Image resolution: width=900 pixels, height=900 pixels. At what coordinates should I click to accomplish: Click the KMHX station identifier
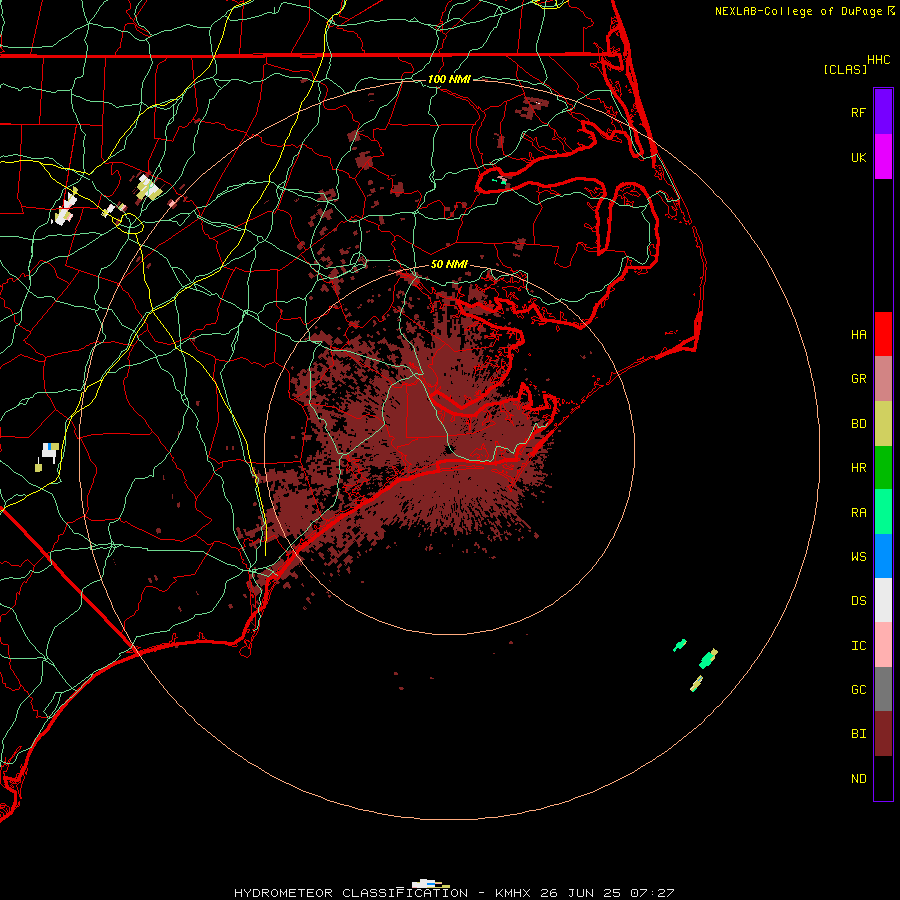(513, 893)
